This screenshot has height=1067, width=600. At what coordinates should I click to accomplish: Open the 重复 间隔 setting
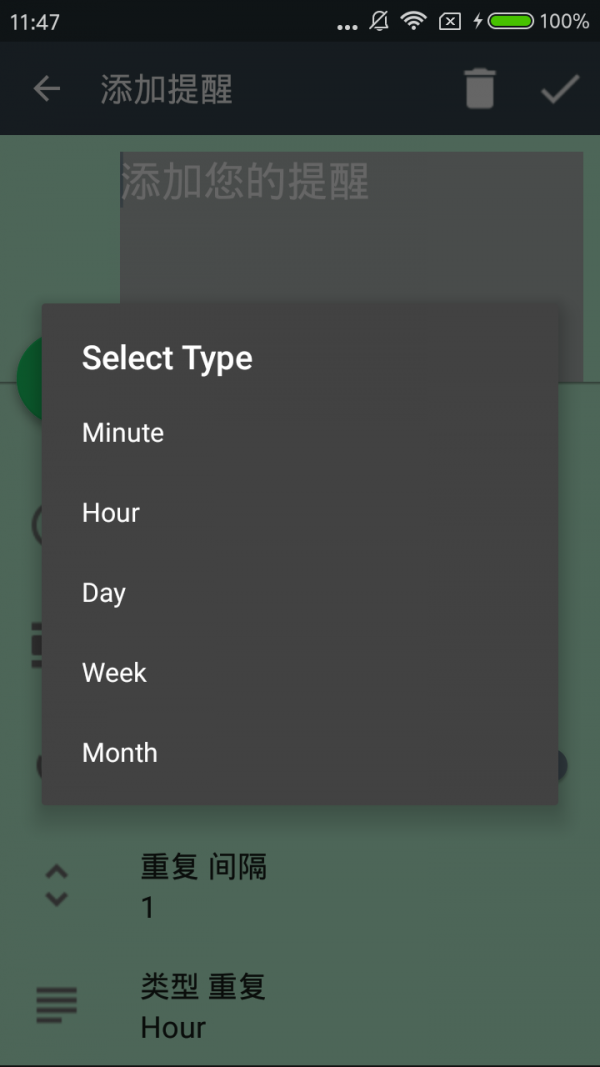300,886
